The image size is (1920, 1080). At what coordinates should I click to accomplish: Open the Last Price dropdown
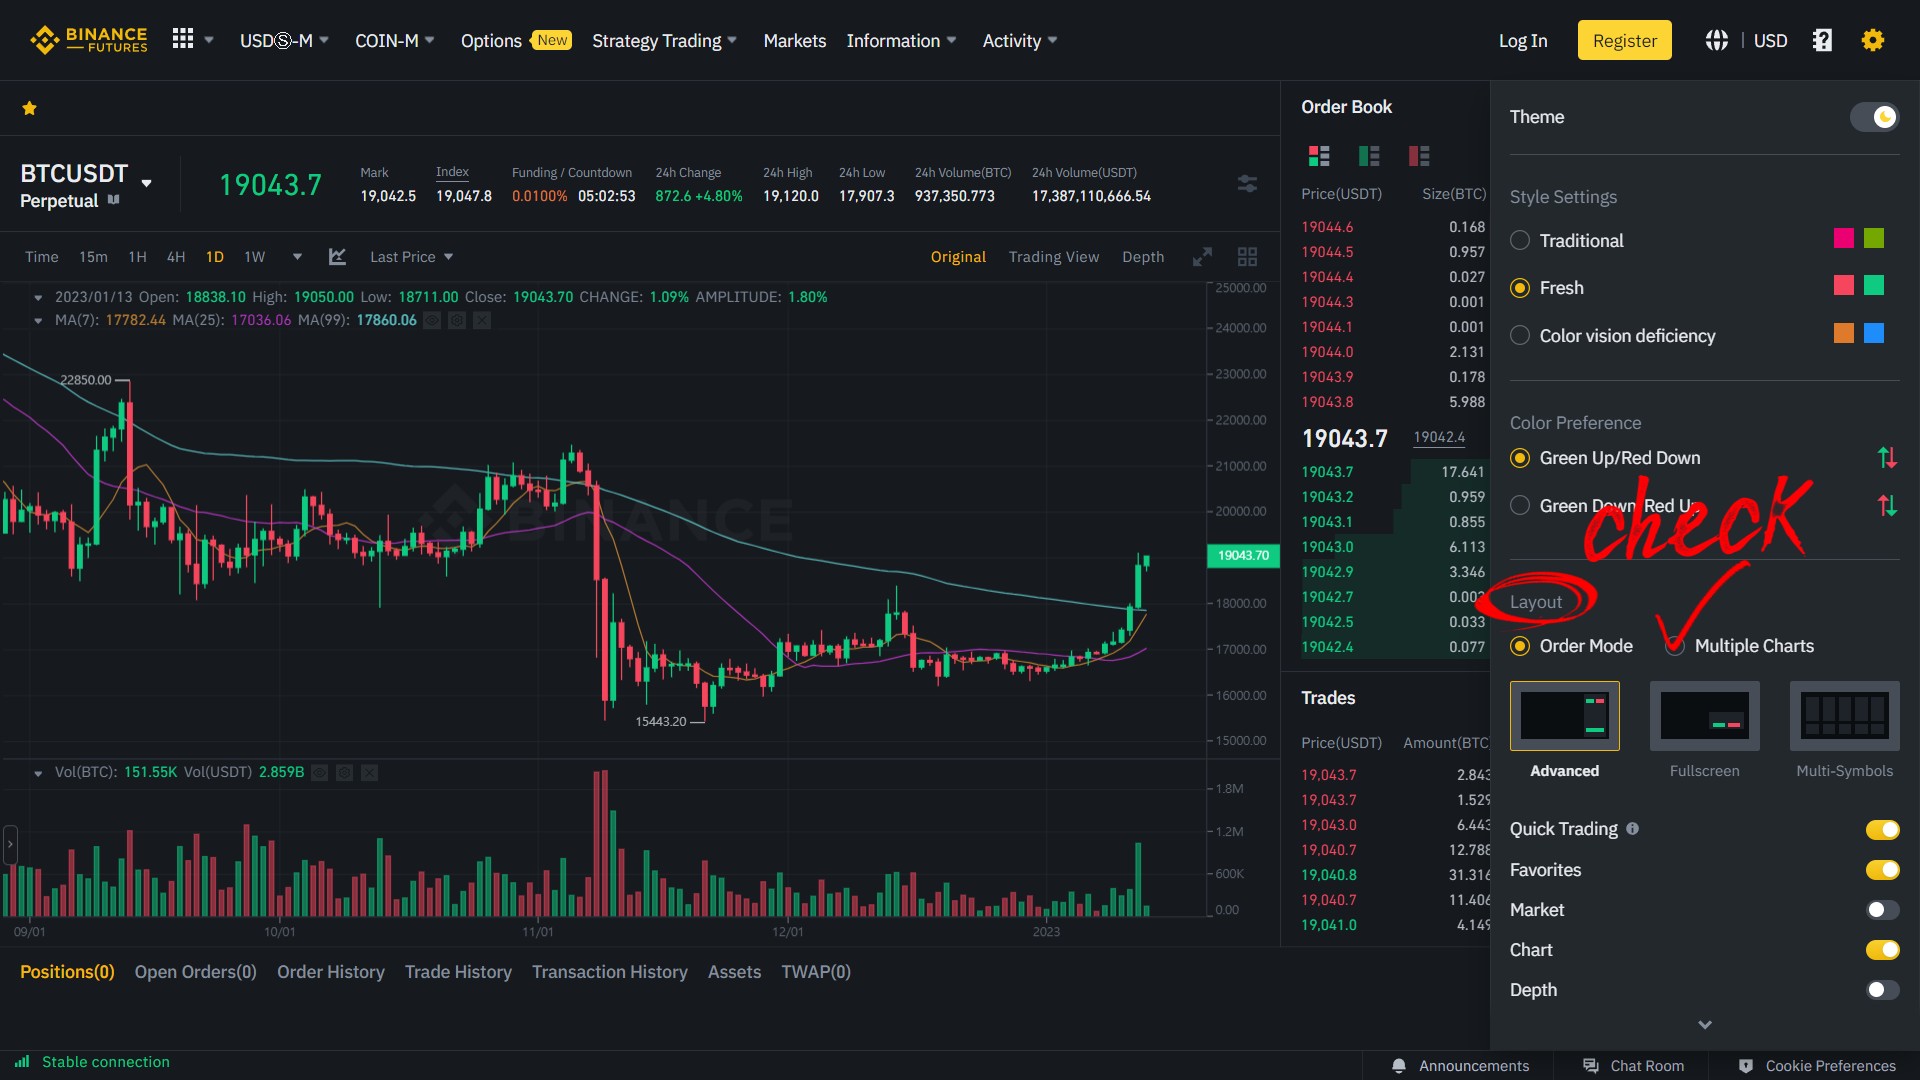click(411, 257)
